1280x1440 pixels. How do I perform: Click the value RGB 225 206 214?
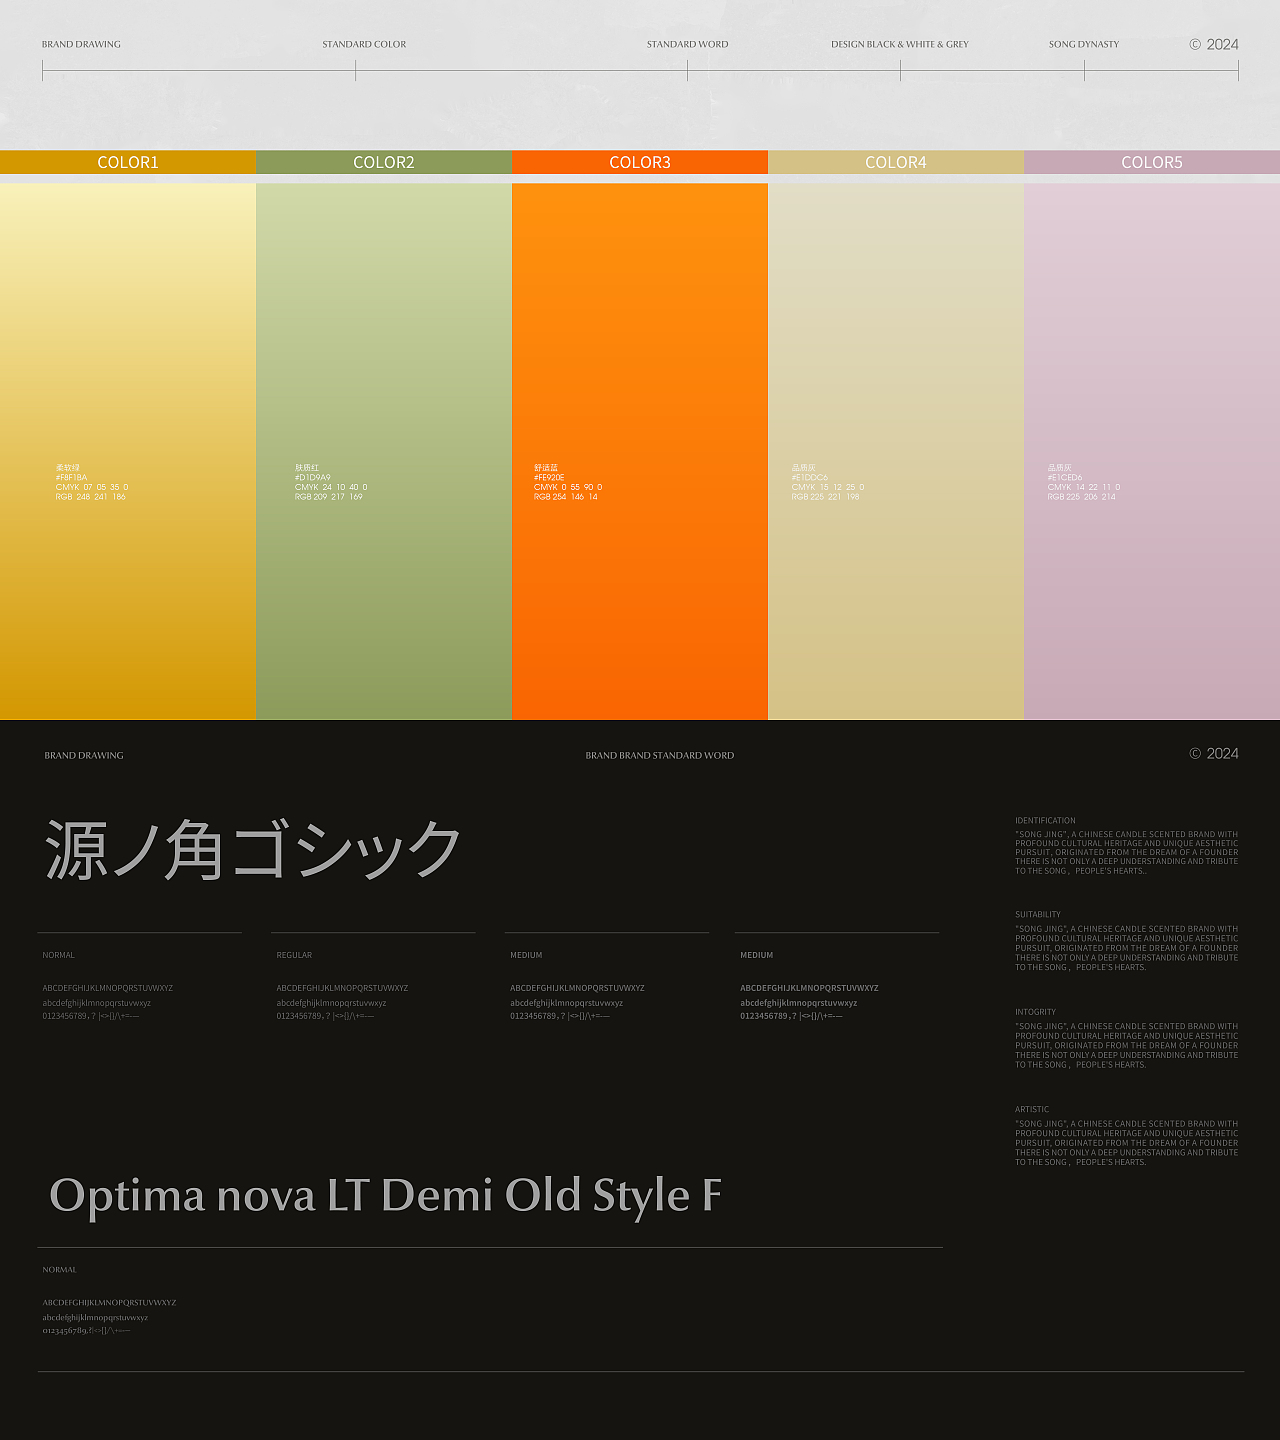[1082, 497]
